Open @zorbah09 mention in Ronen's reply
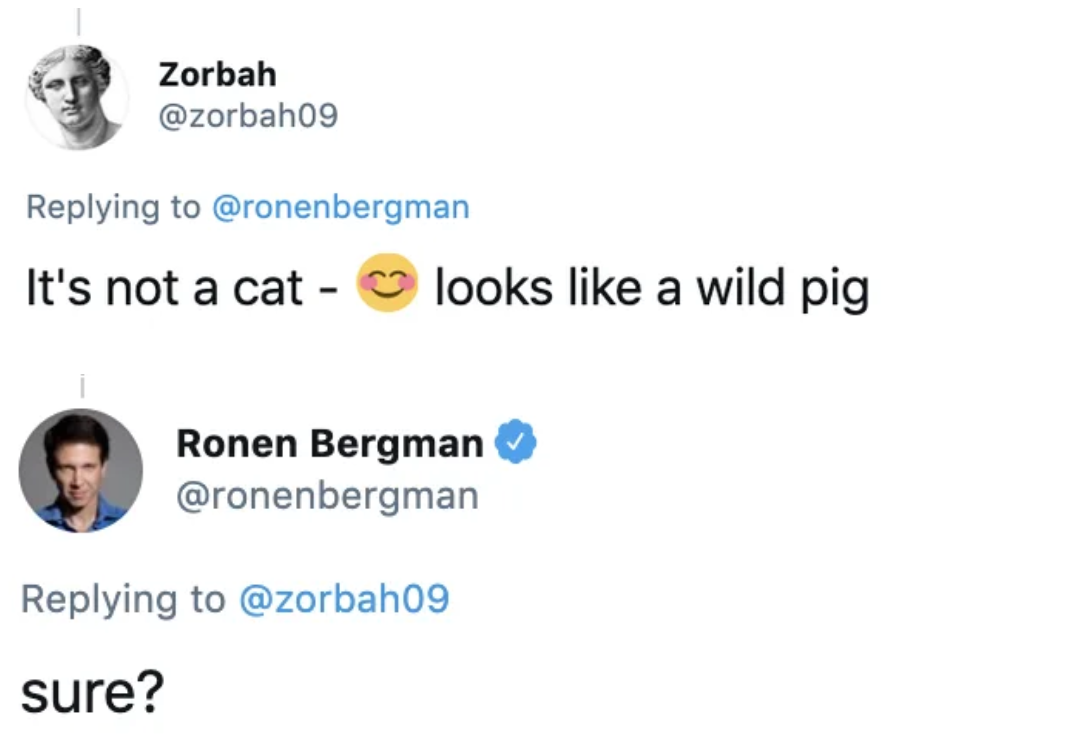The image size is (1086, 746). (x=343, y=599)
